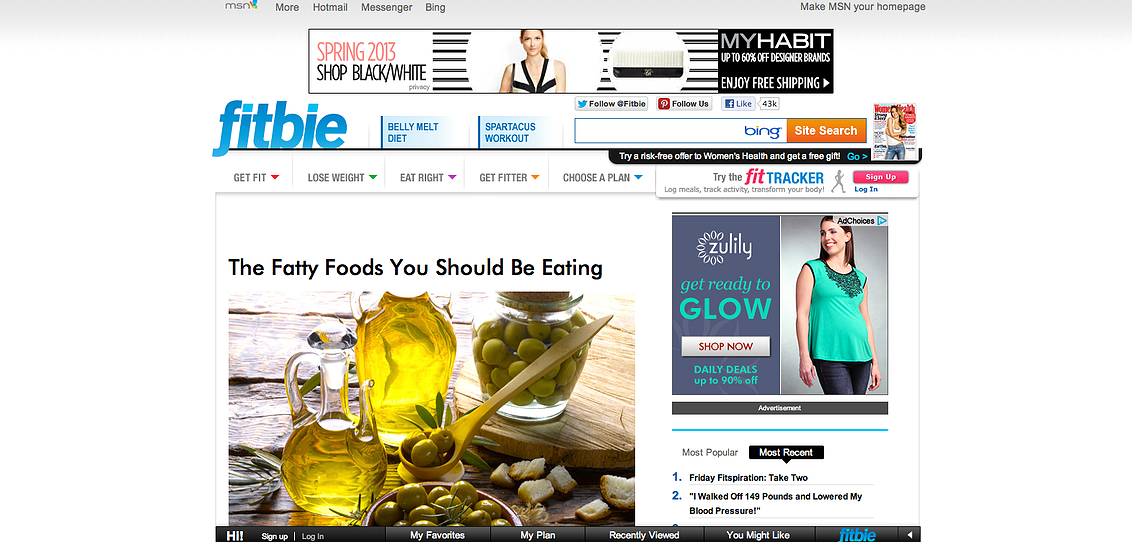Image resolution: width=1132 pixels, height=542 pixels.
Task: Click the pink Sign Up button
Action: click(x=880, y=177)
